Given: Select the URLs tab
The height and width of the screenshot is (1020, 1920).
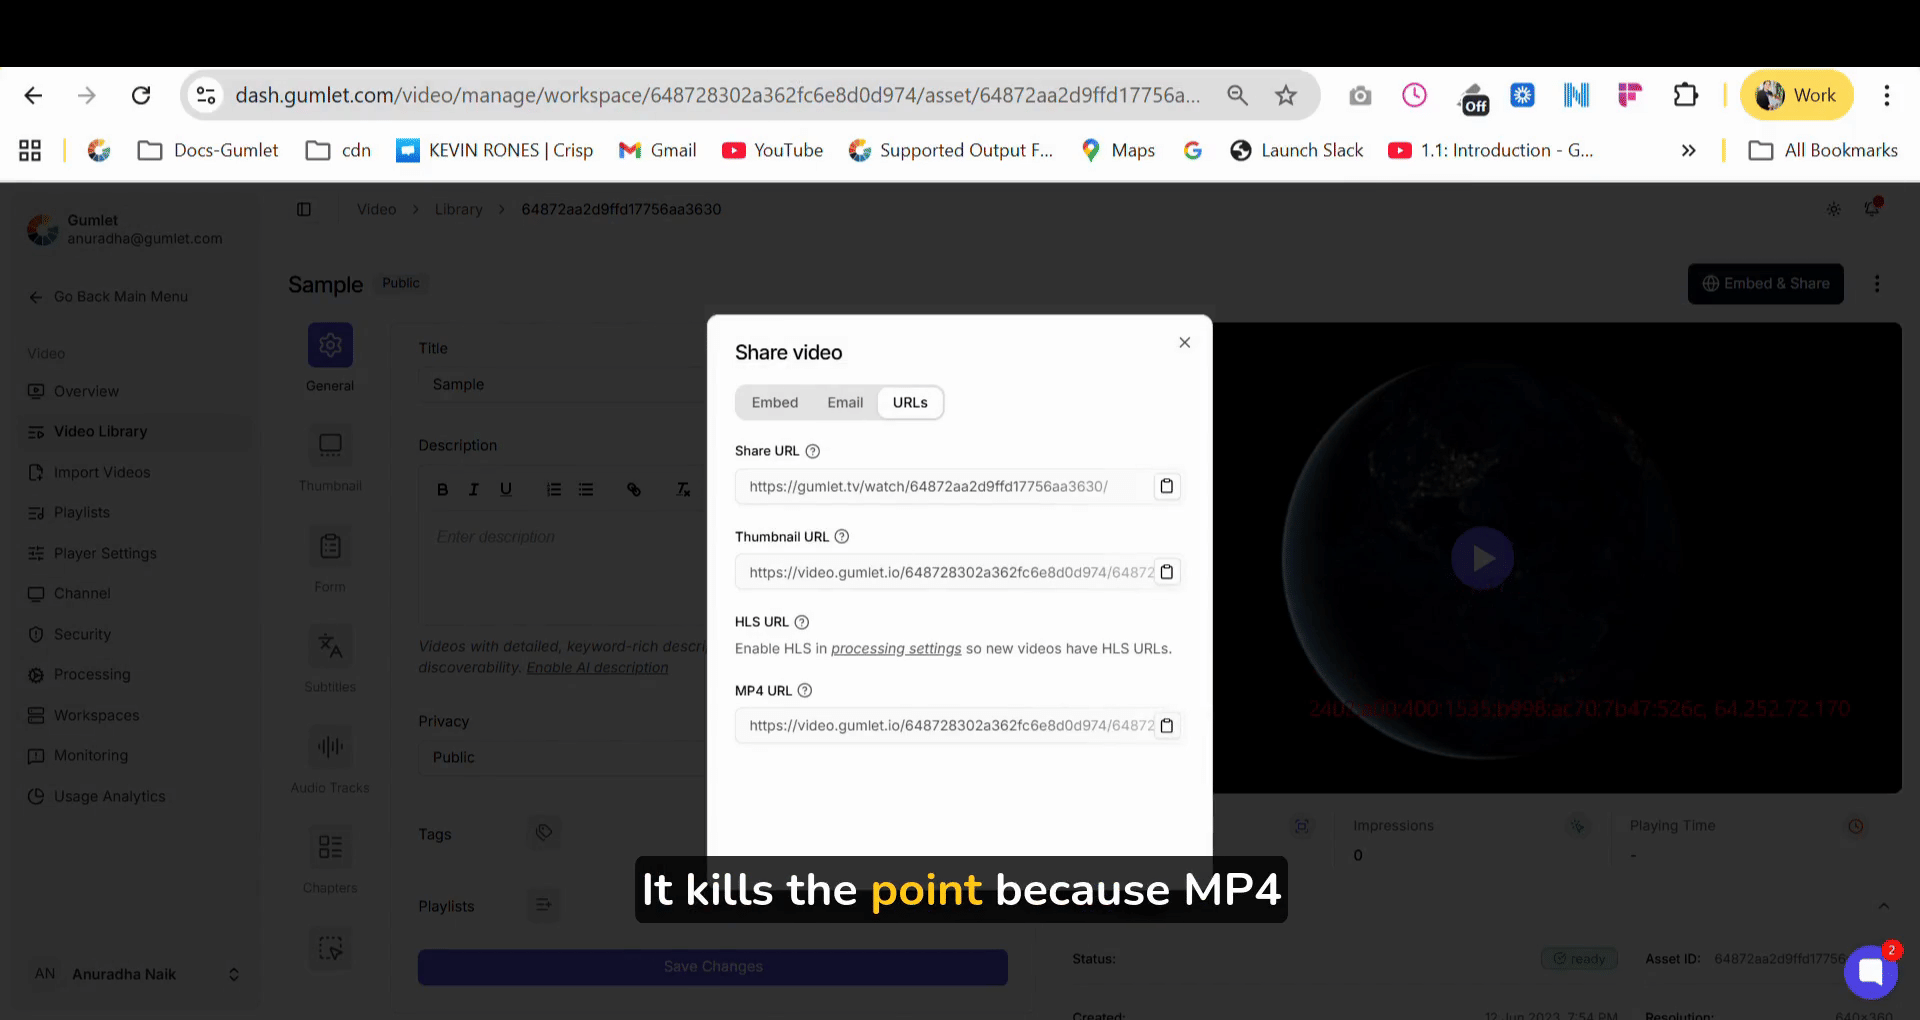Looking at the screenshot, I should (910, 402).
